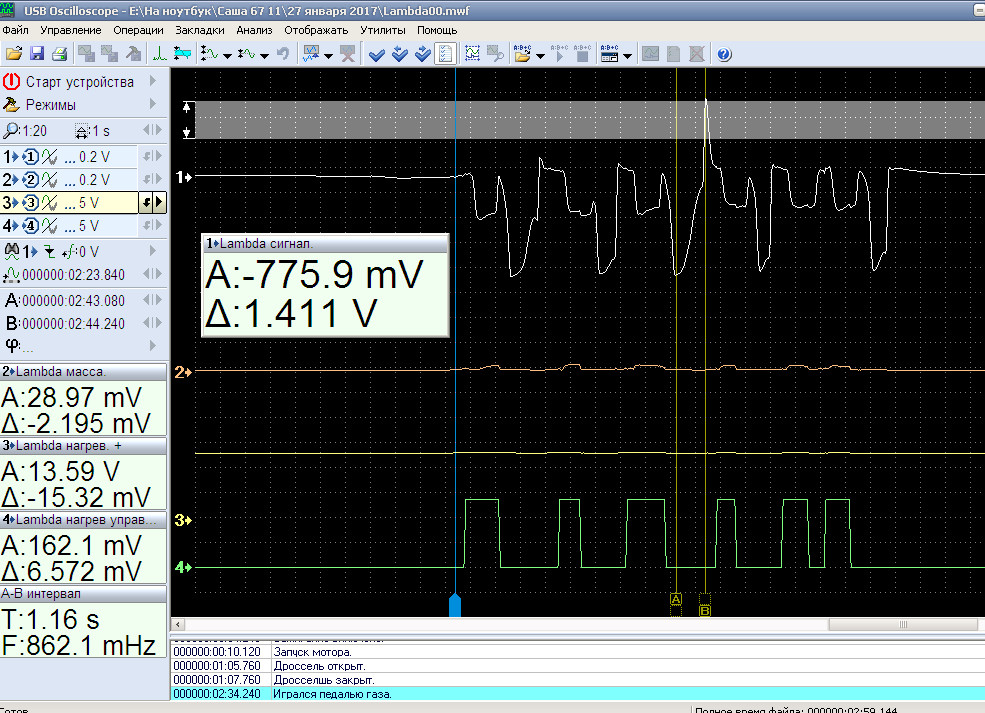Toggle channel 4 circled number icon
Screen dimensions: 985x713
[x=31, y=225]
